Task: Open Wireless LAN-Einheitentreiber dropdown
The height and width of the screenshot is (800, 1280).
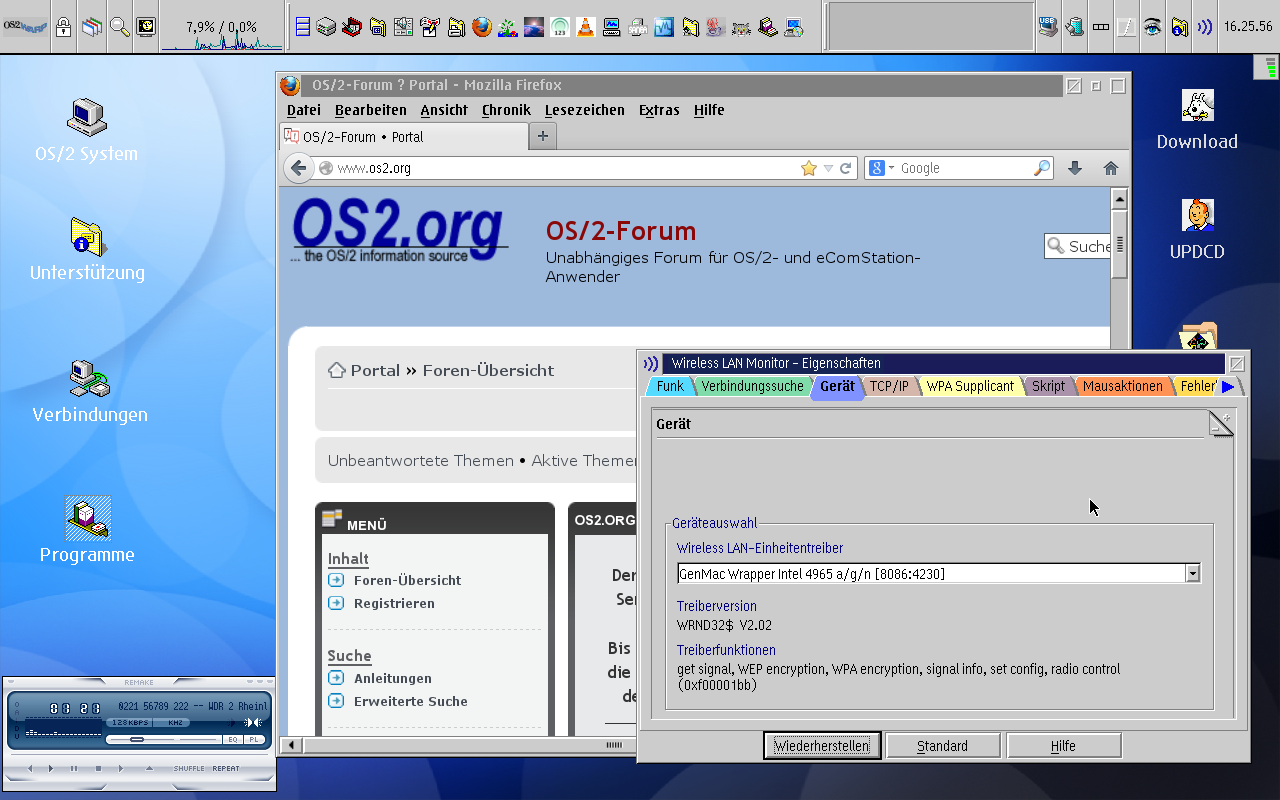Action: [1192, 573]
